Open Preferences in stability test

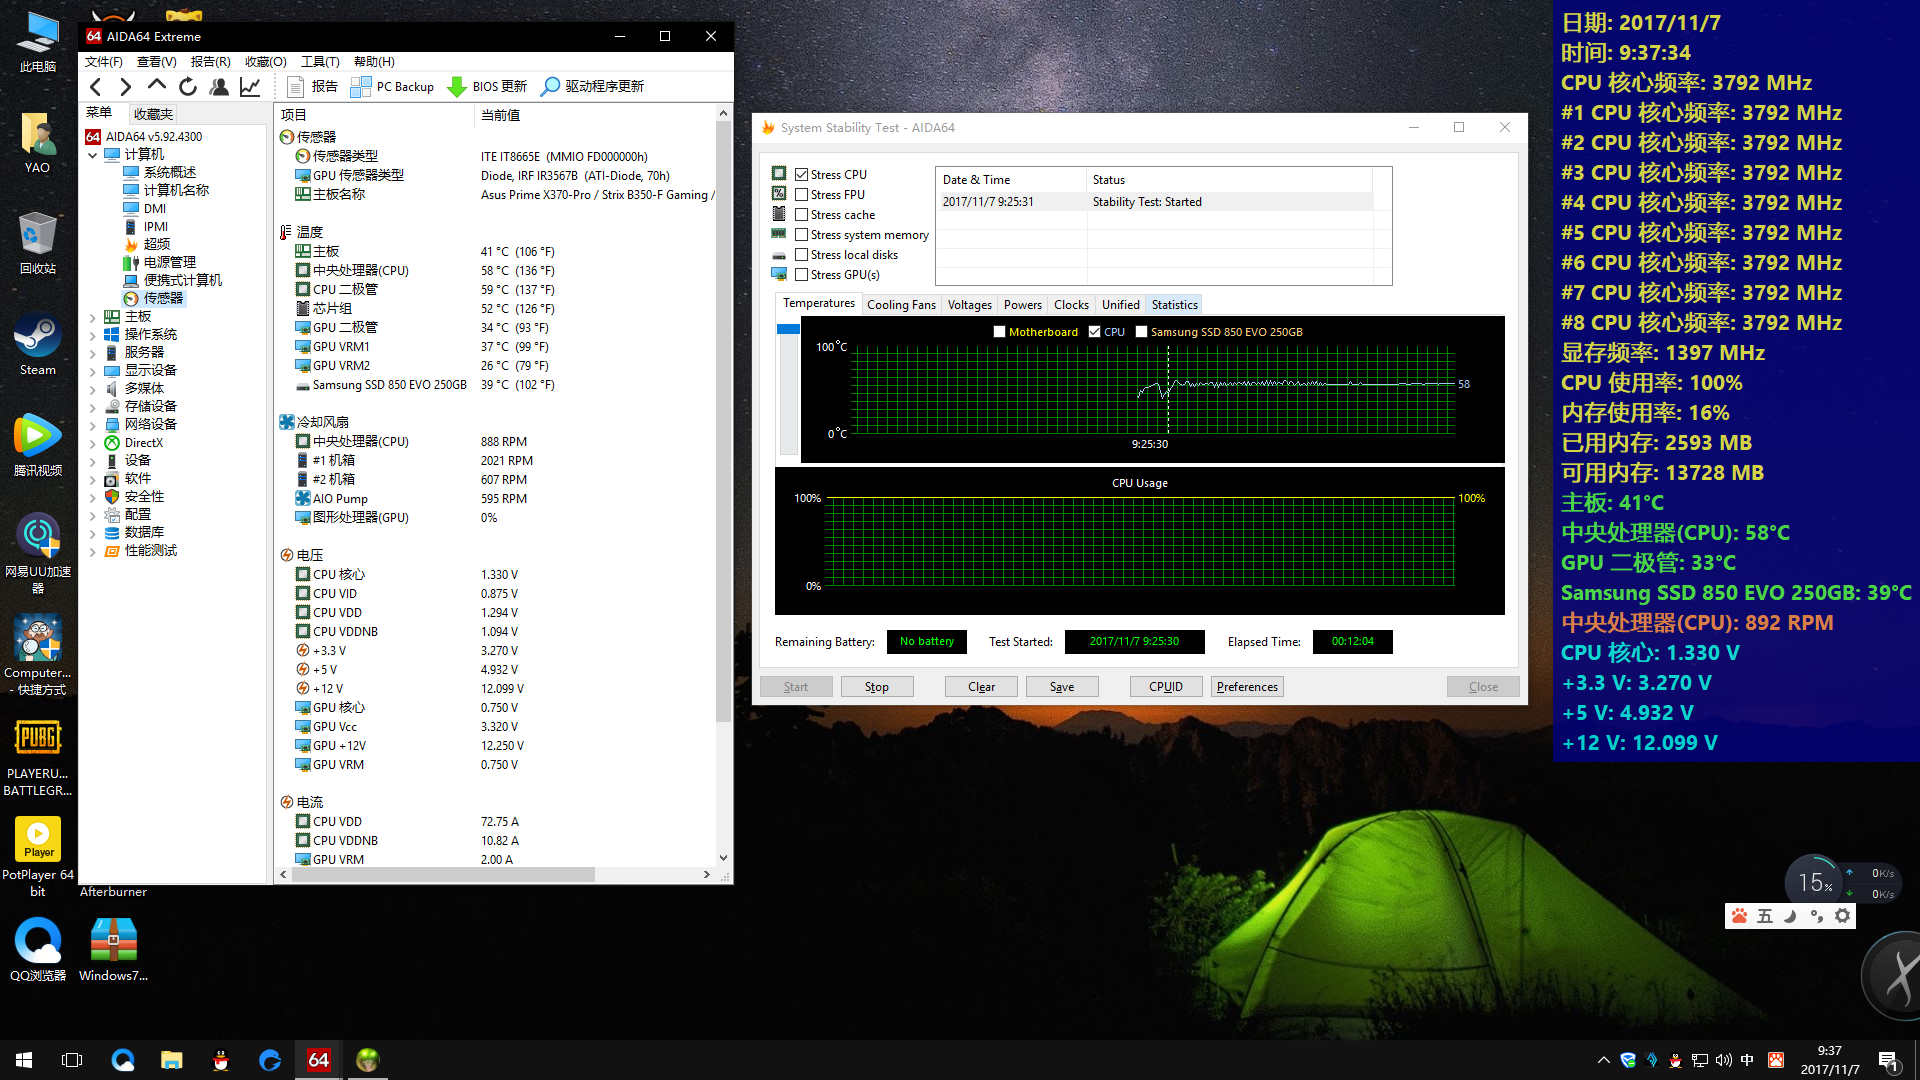click(x=1247, y=687)
